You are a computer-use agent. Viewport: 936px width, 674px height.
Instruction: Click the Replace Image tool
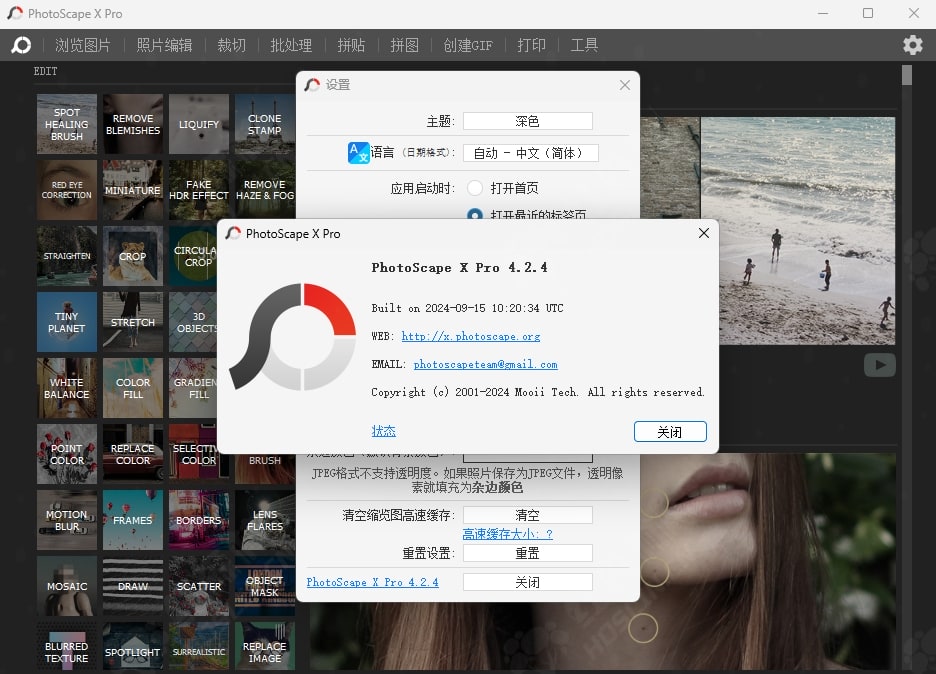pos(264,652)
